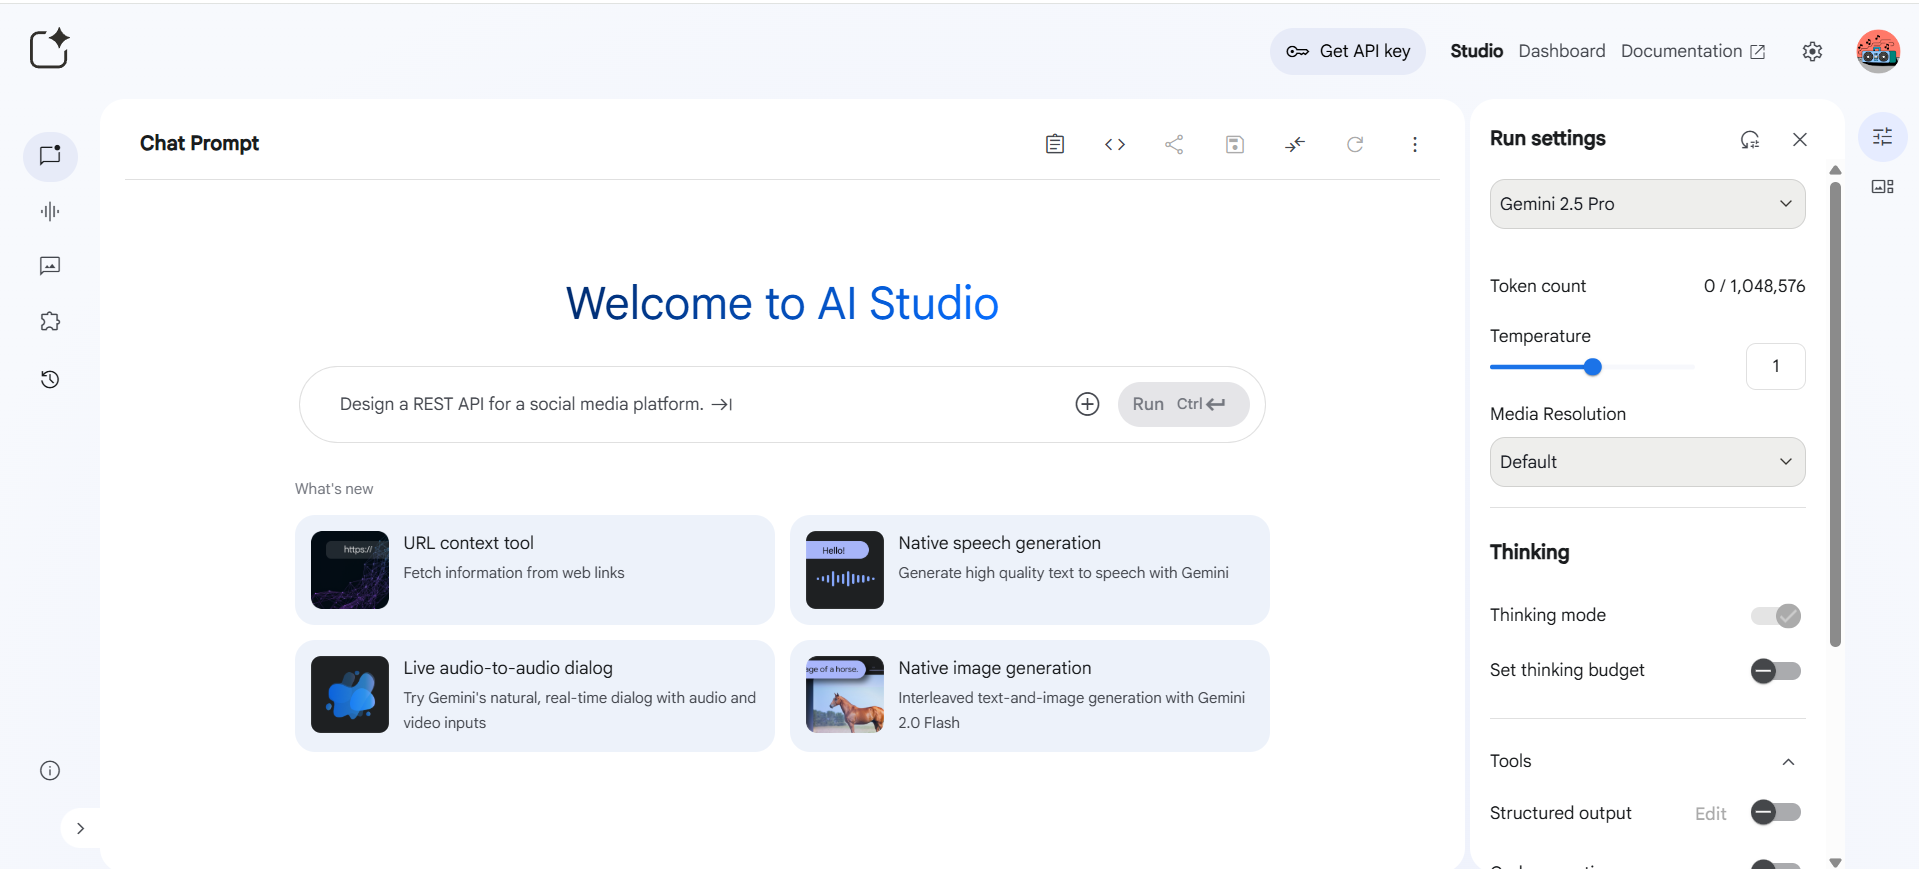
Task: Turn on Structured output toggle
Action: (1776, 813)
